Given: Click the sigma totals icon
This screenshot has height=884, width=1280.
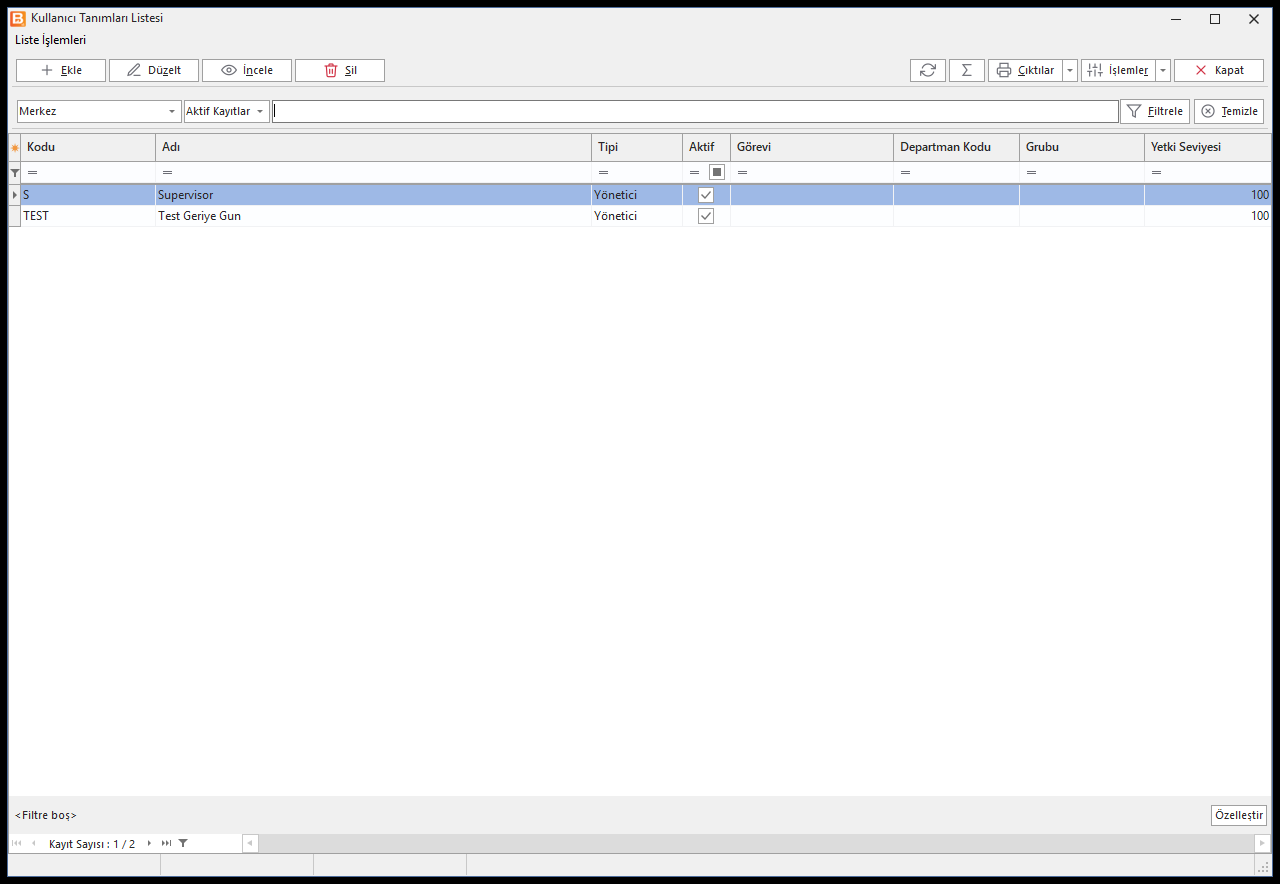Looking at the screenshot, I should (x=967, y=70).
